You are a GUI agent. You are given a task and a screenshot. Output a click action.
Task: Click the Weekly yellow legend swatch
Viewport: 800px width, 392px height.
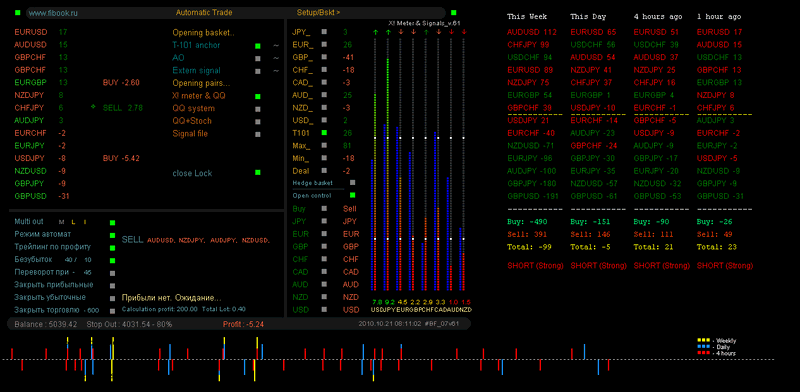click(x=704, y=340)
